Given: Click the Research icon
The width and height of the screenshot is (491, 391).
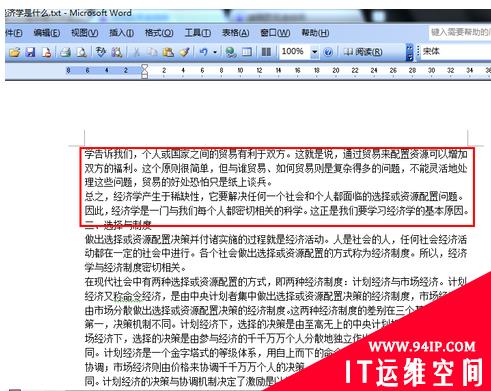Looking at the screenshot, I should coord(117,52).
